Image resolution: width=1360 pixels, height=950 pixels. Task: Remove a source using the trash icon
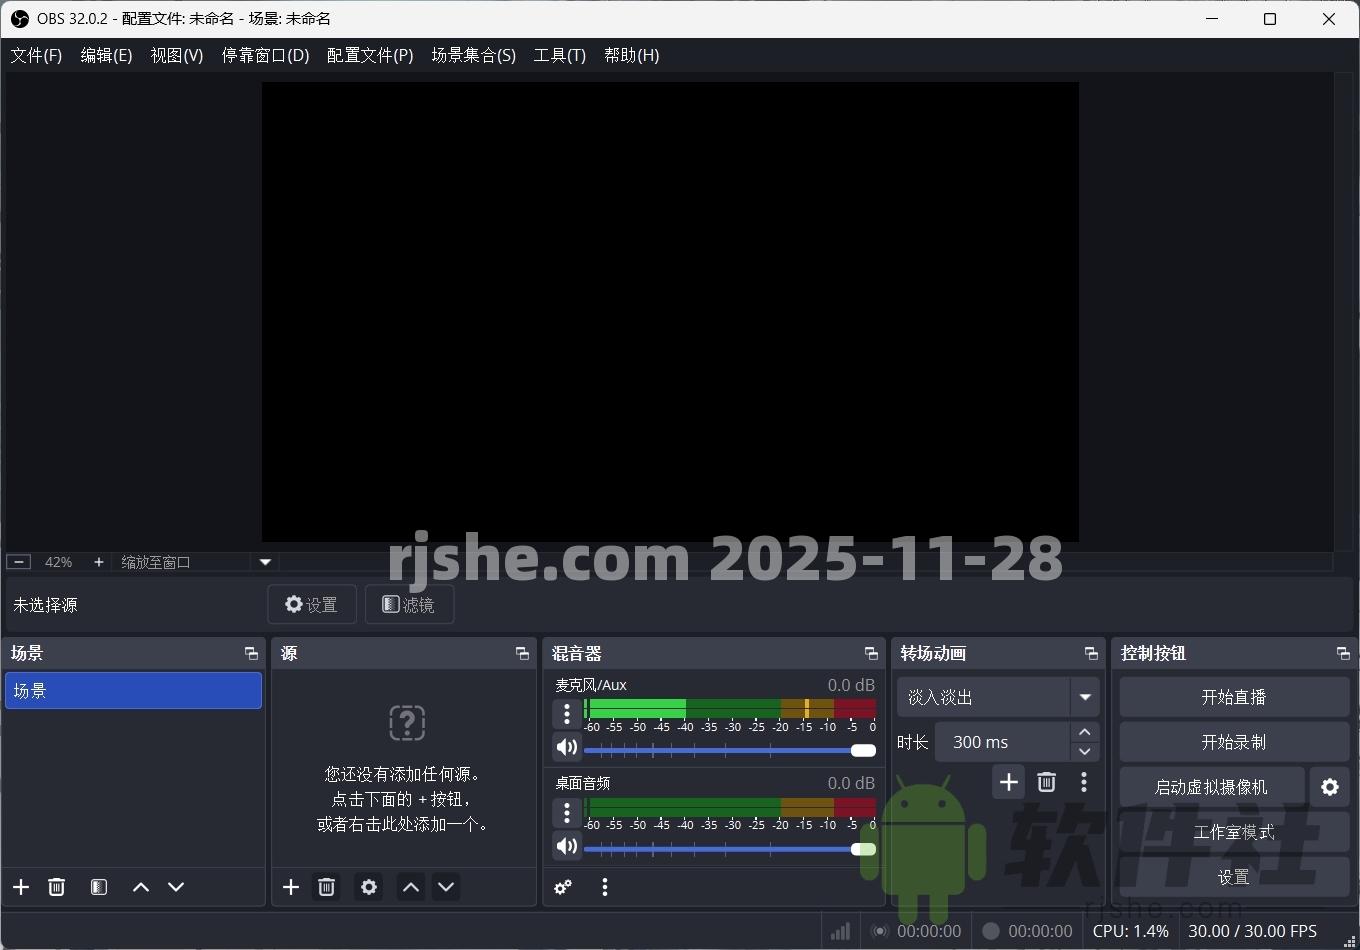coord(326,887)
